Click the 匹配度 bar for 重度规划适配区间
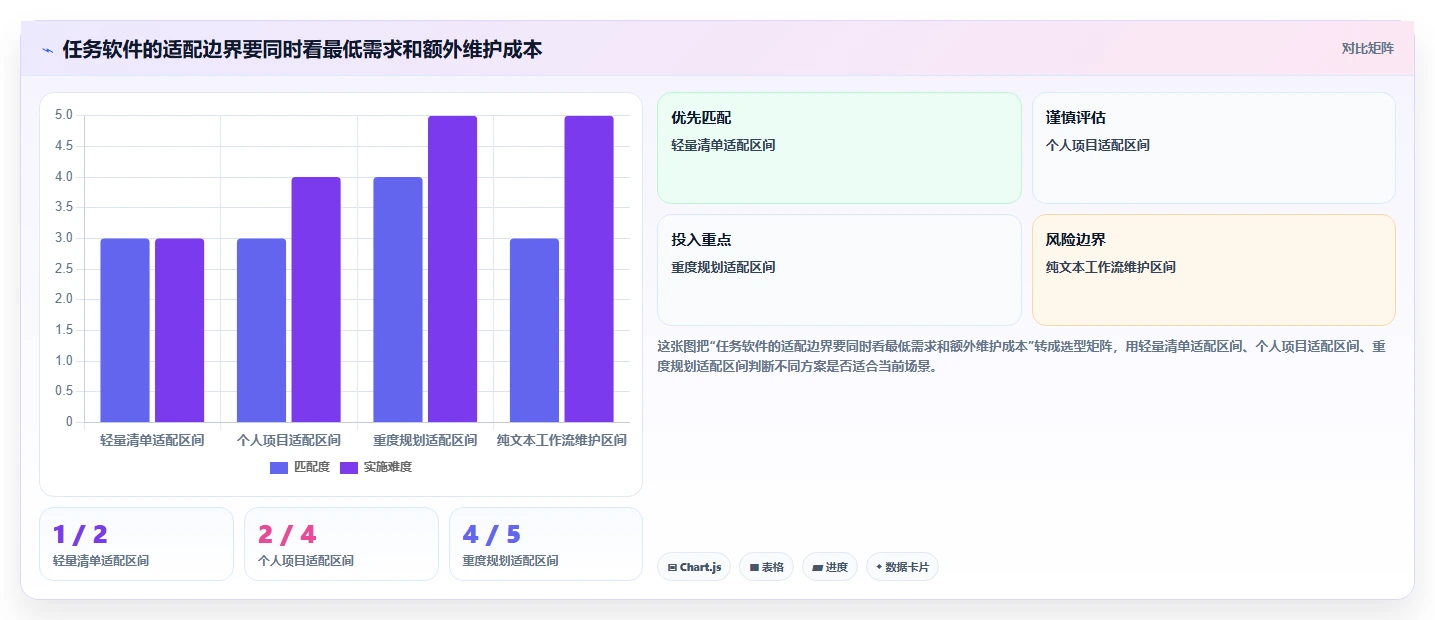 [x=398, y=300]
